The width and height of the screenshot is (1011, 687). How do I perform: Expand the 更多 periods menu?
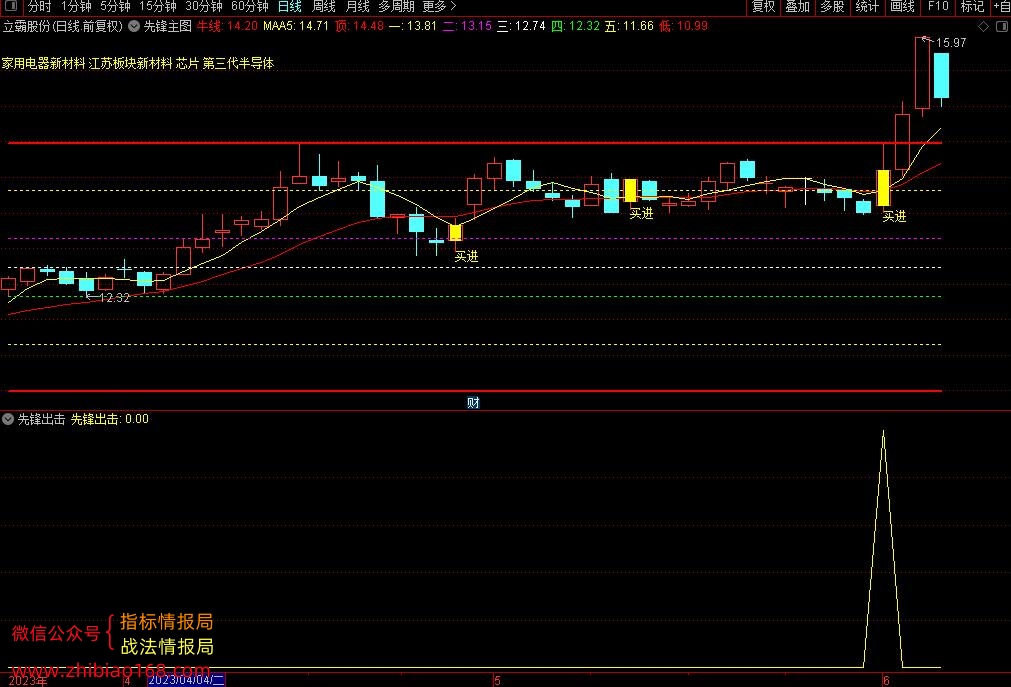click(x=439, y=6)
